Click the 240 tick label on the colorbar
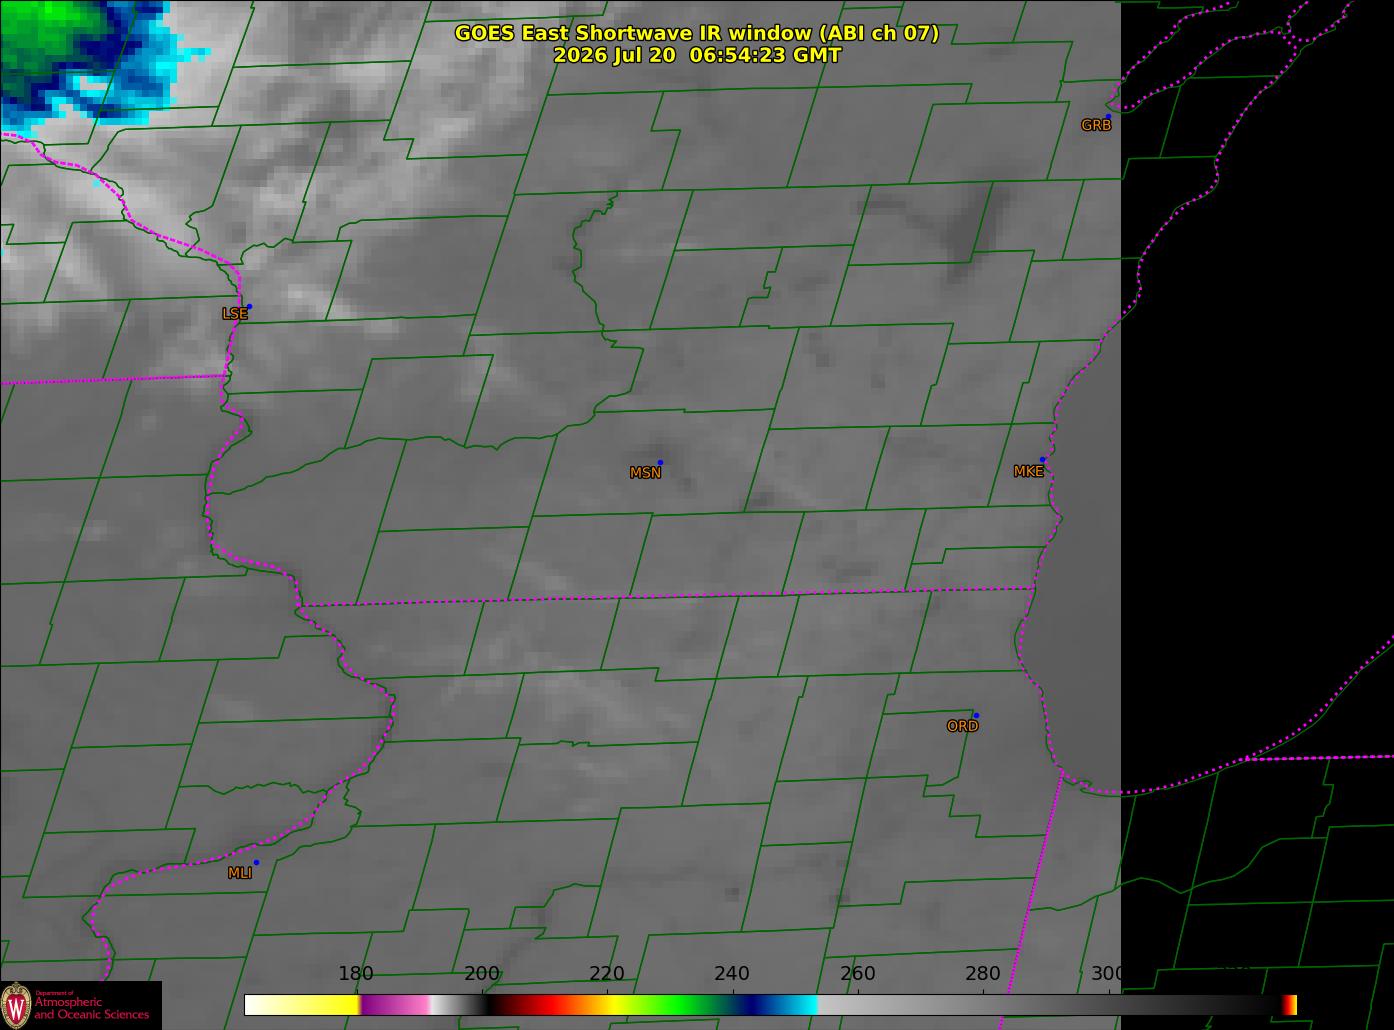Screen dimensions: 1394x1030 click(732, 974)
